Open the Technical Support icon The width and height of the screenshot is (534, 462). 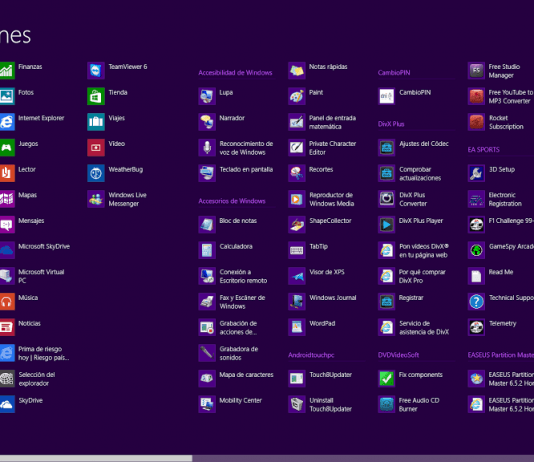[x=476, y=302]
